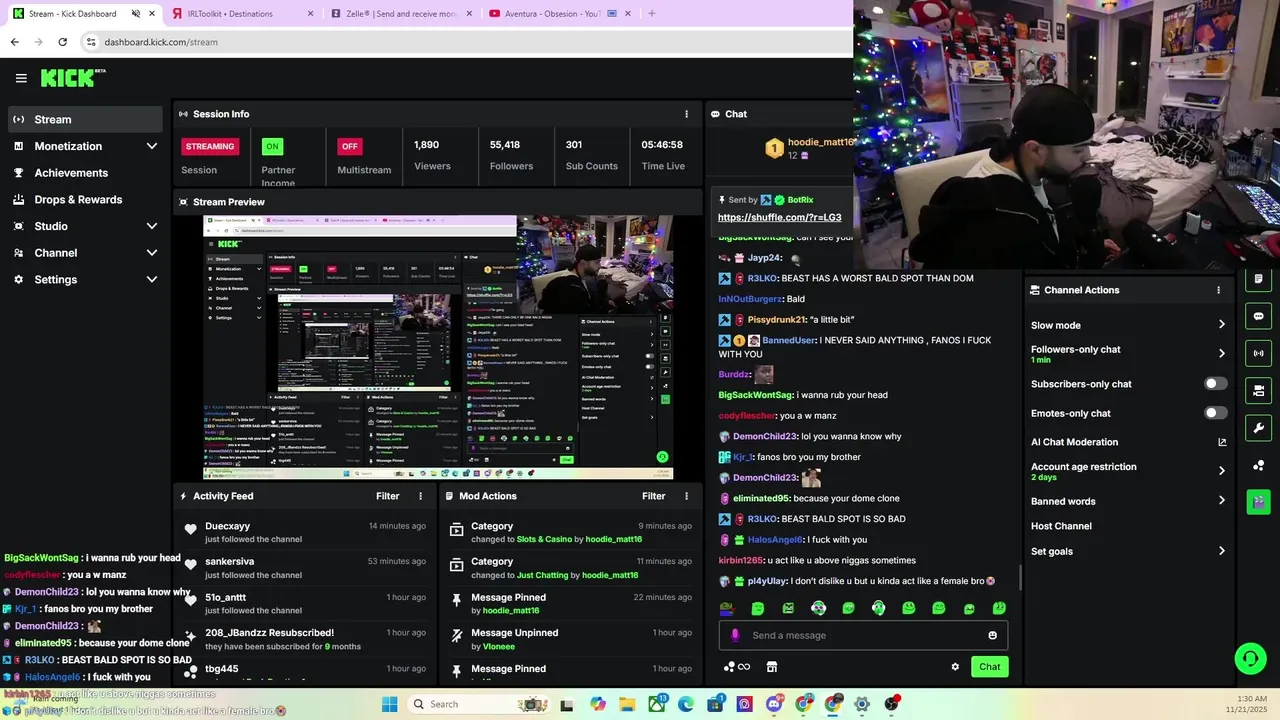Open a new browser tab

[651, 14]
